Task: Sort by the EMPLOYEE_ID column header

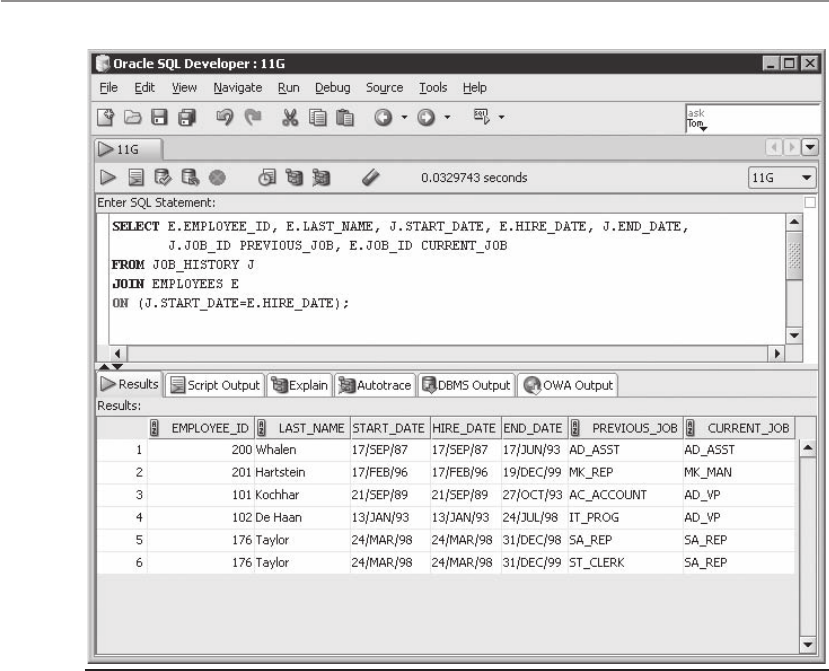Action: click(x=201, y=428)
